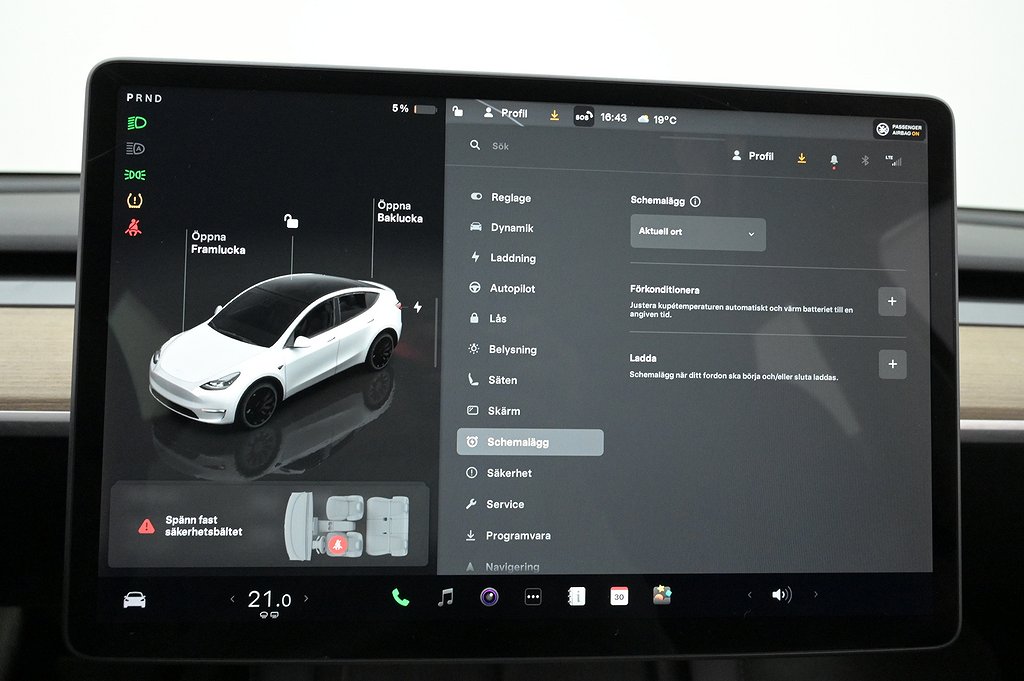Screen dimensions: 1024x681
Task: Open the calendar app icon
Action: pos(619,596)
